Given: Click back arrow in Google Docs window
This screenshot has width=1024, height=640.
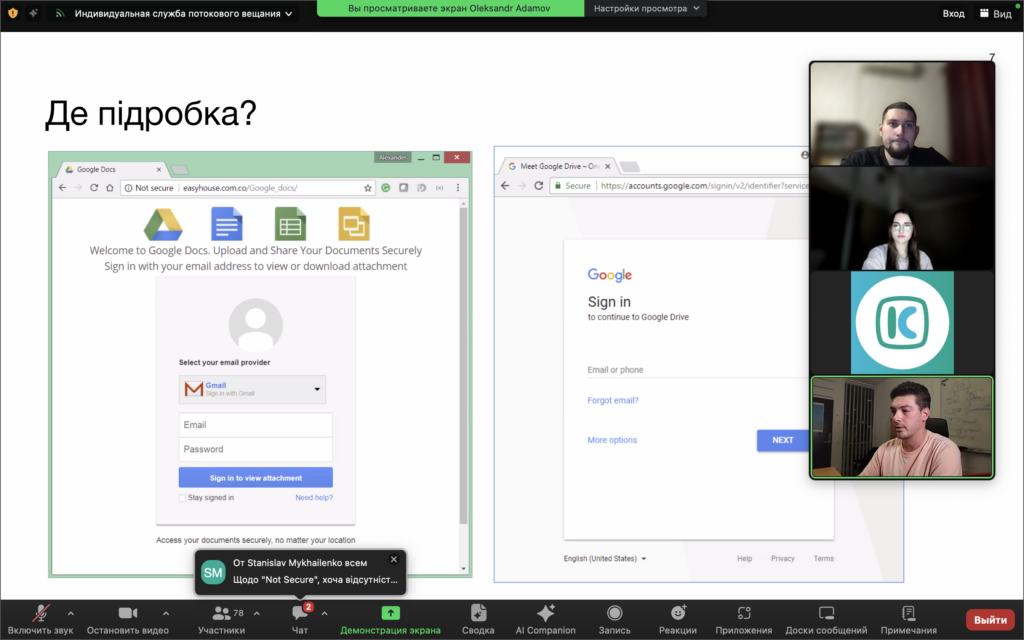Looking at the screenshot, I should pyautogui.click(x=63, y=187).
